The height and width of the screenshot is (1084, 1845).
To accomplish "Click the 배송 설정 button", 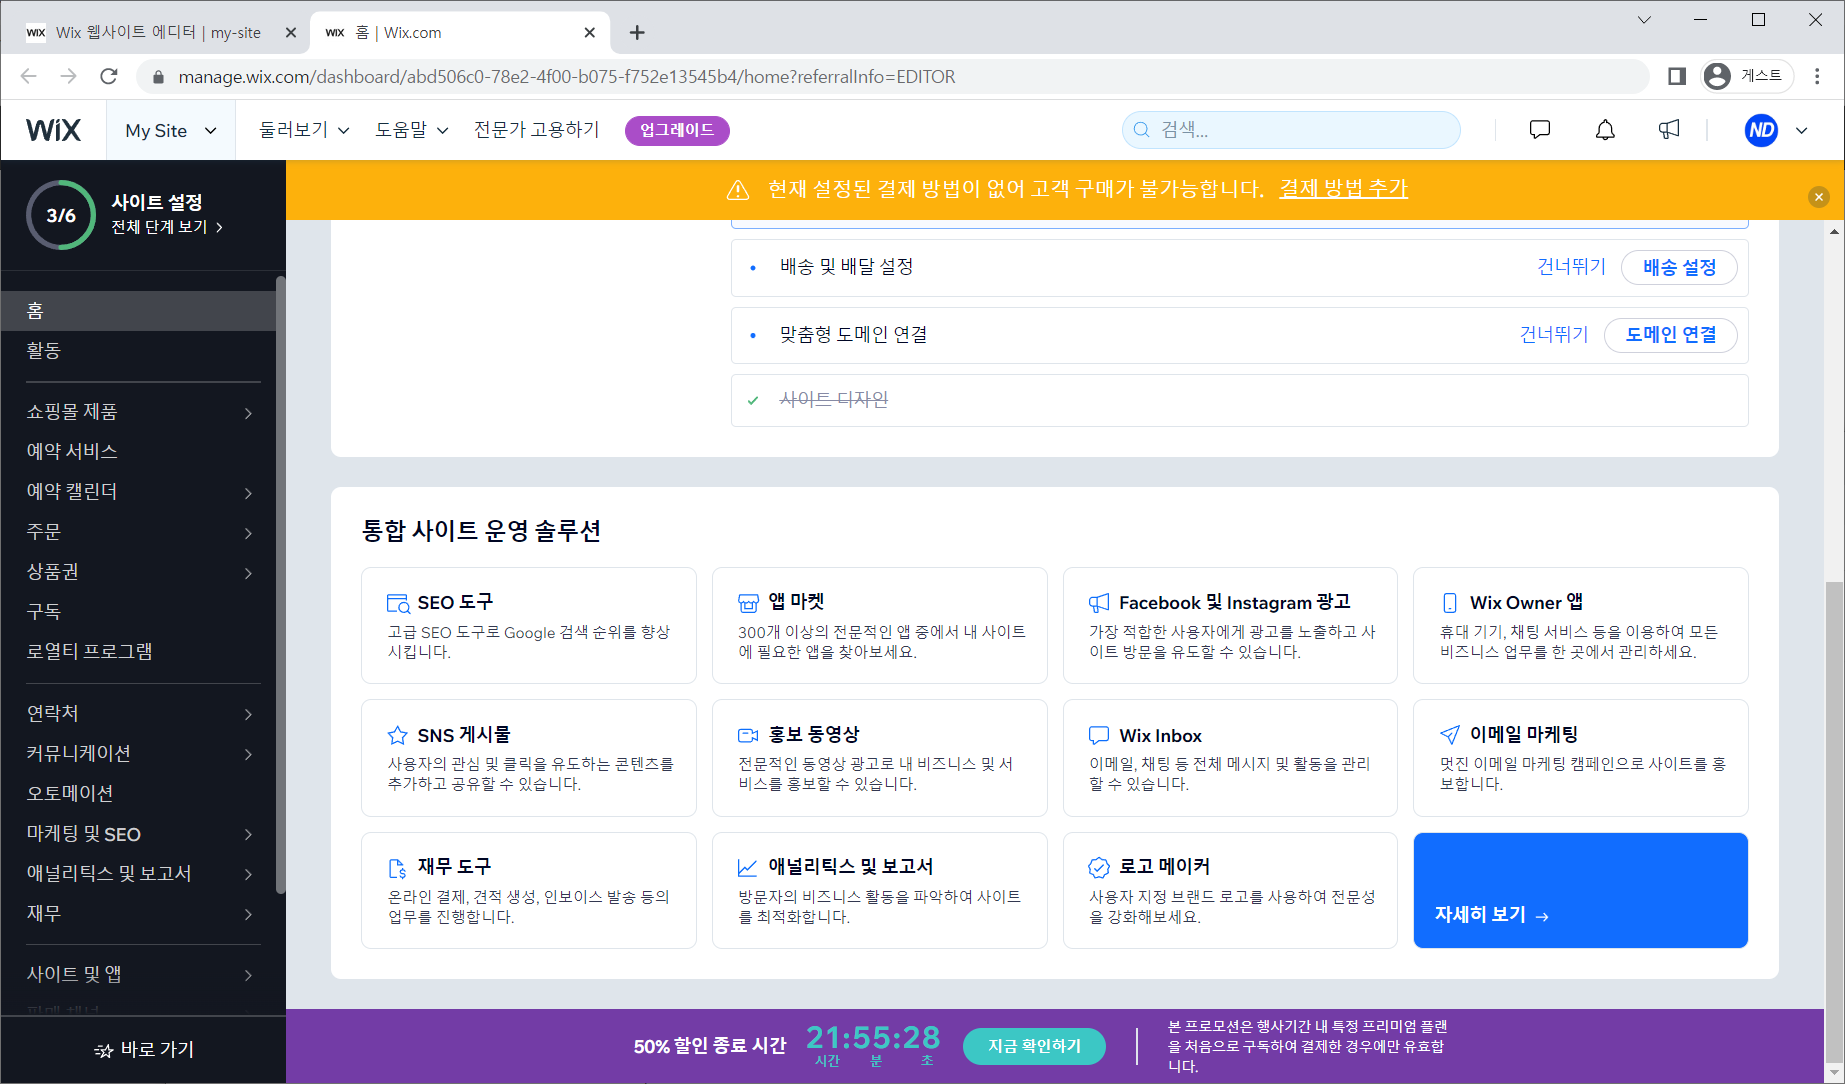I will click(1679, 267).
